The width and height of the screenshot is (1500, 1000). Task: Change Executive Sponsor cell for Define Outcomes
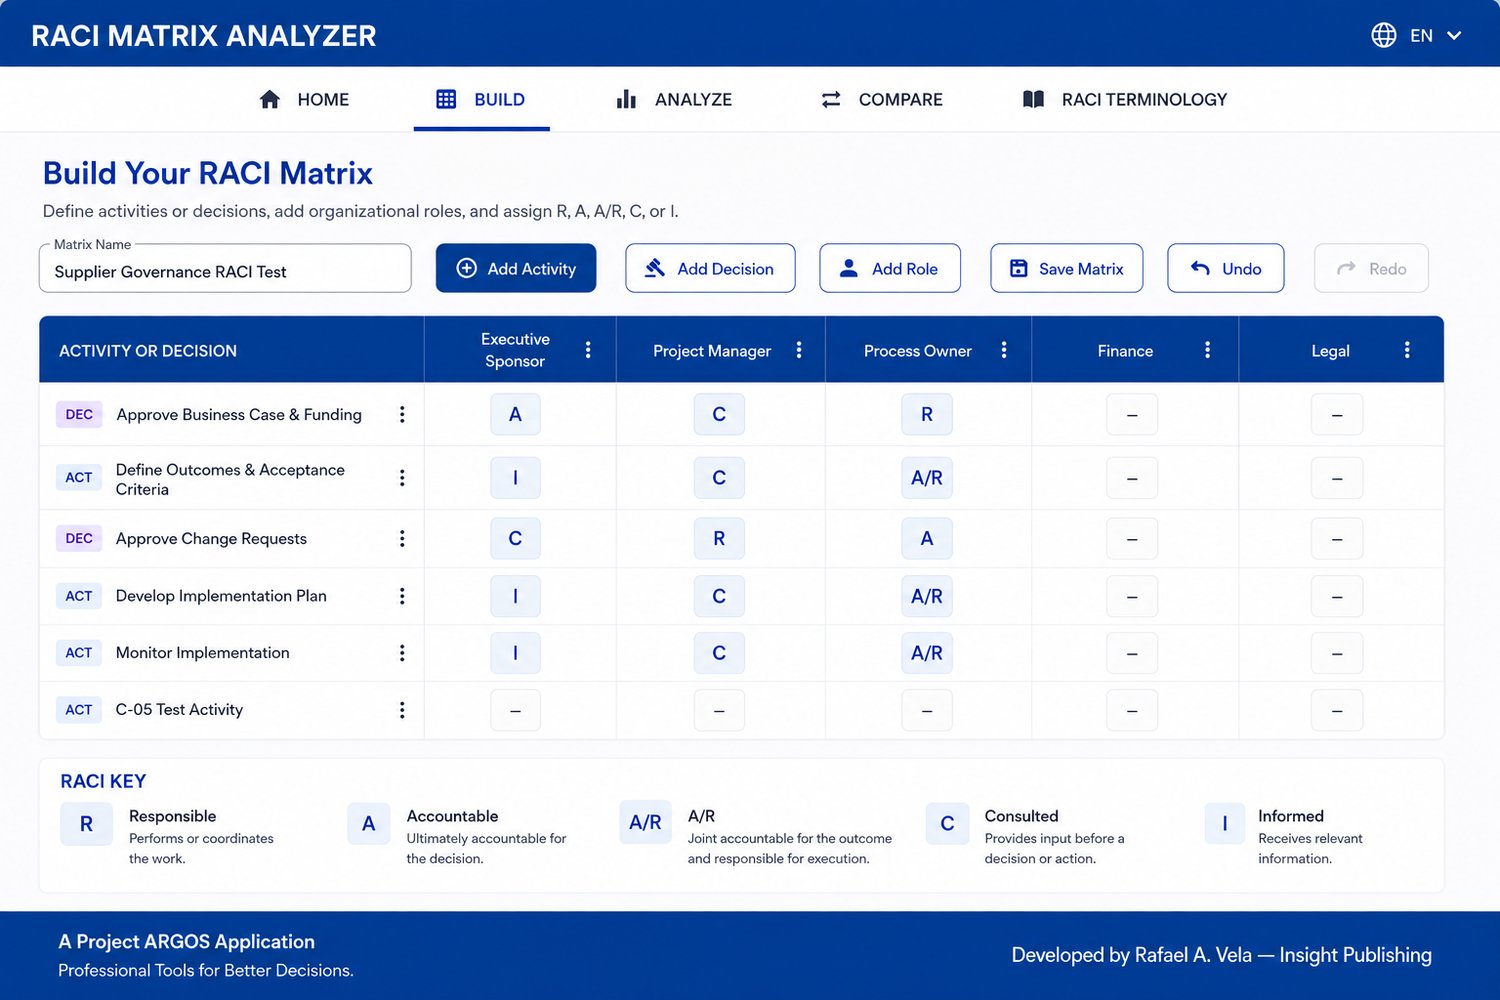[515, 478]
